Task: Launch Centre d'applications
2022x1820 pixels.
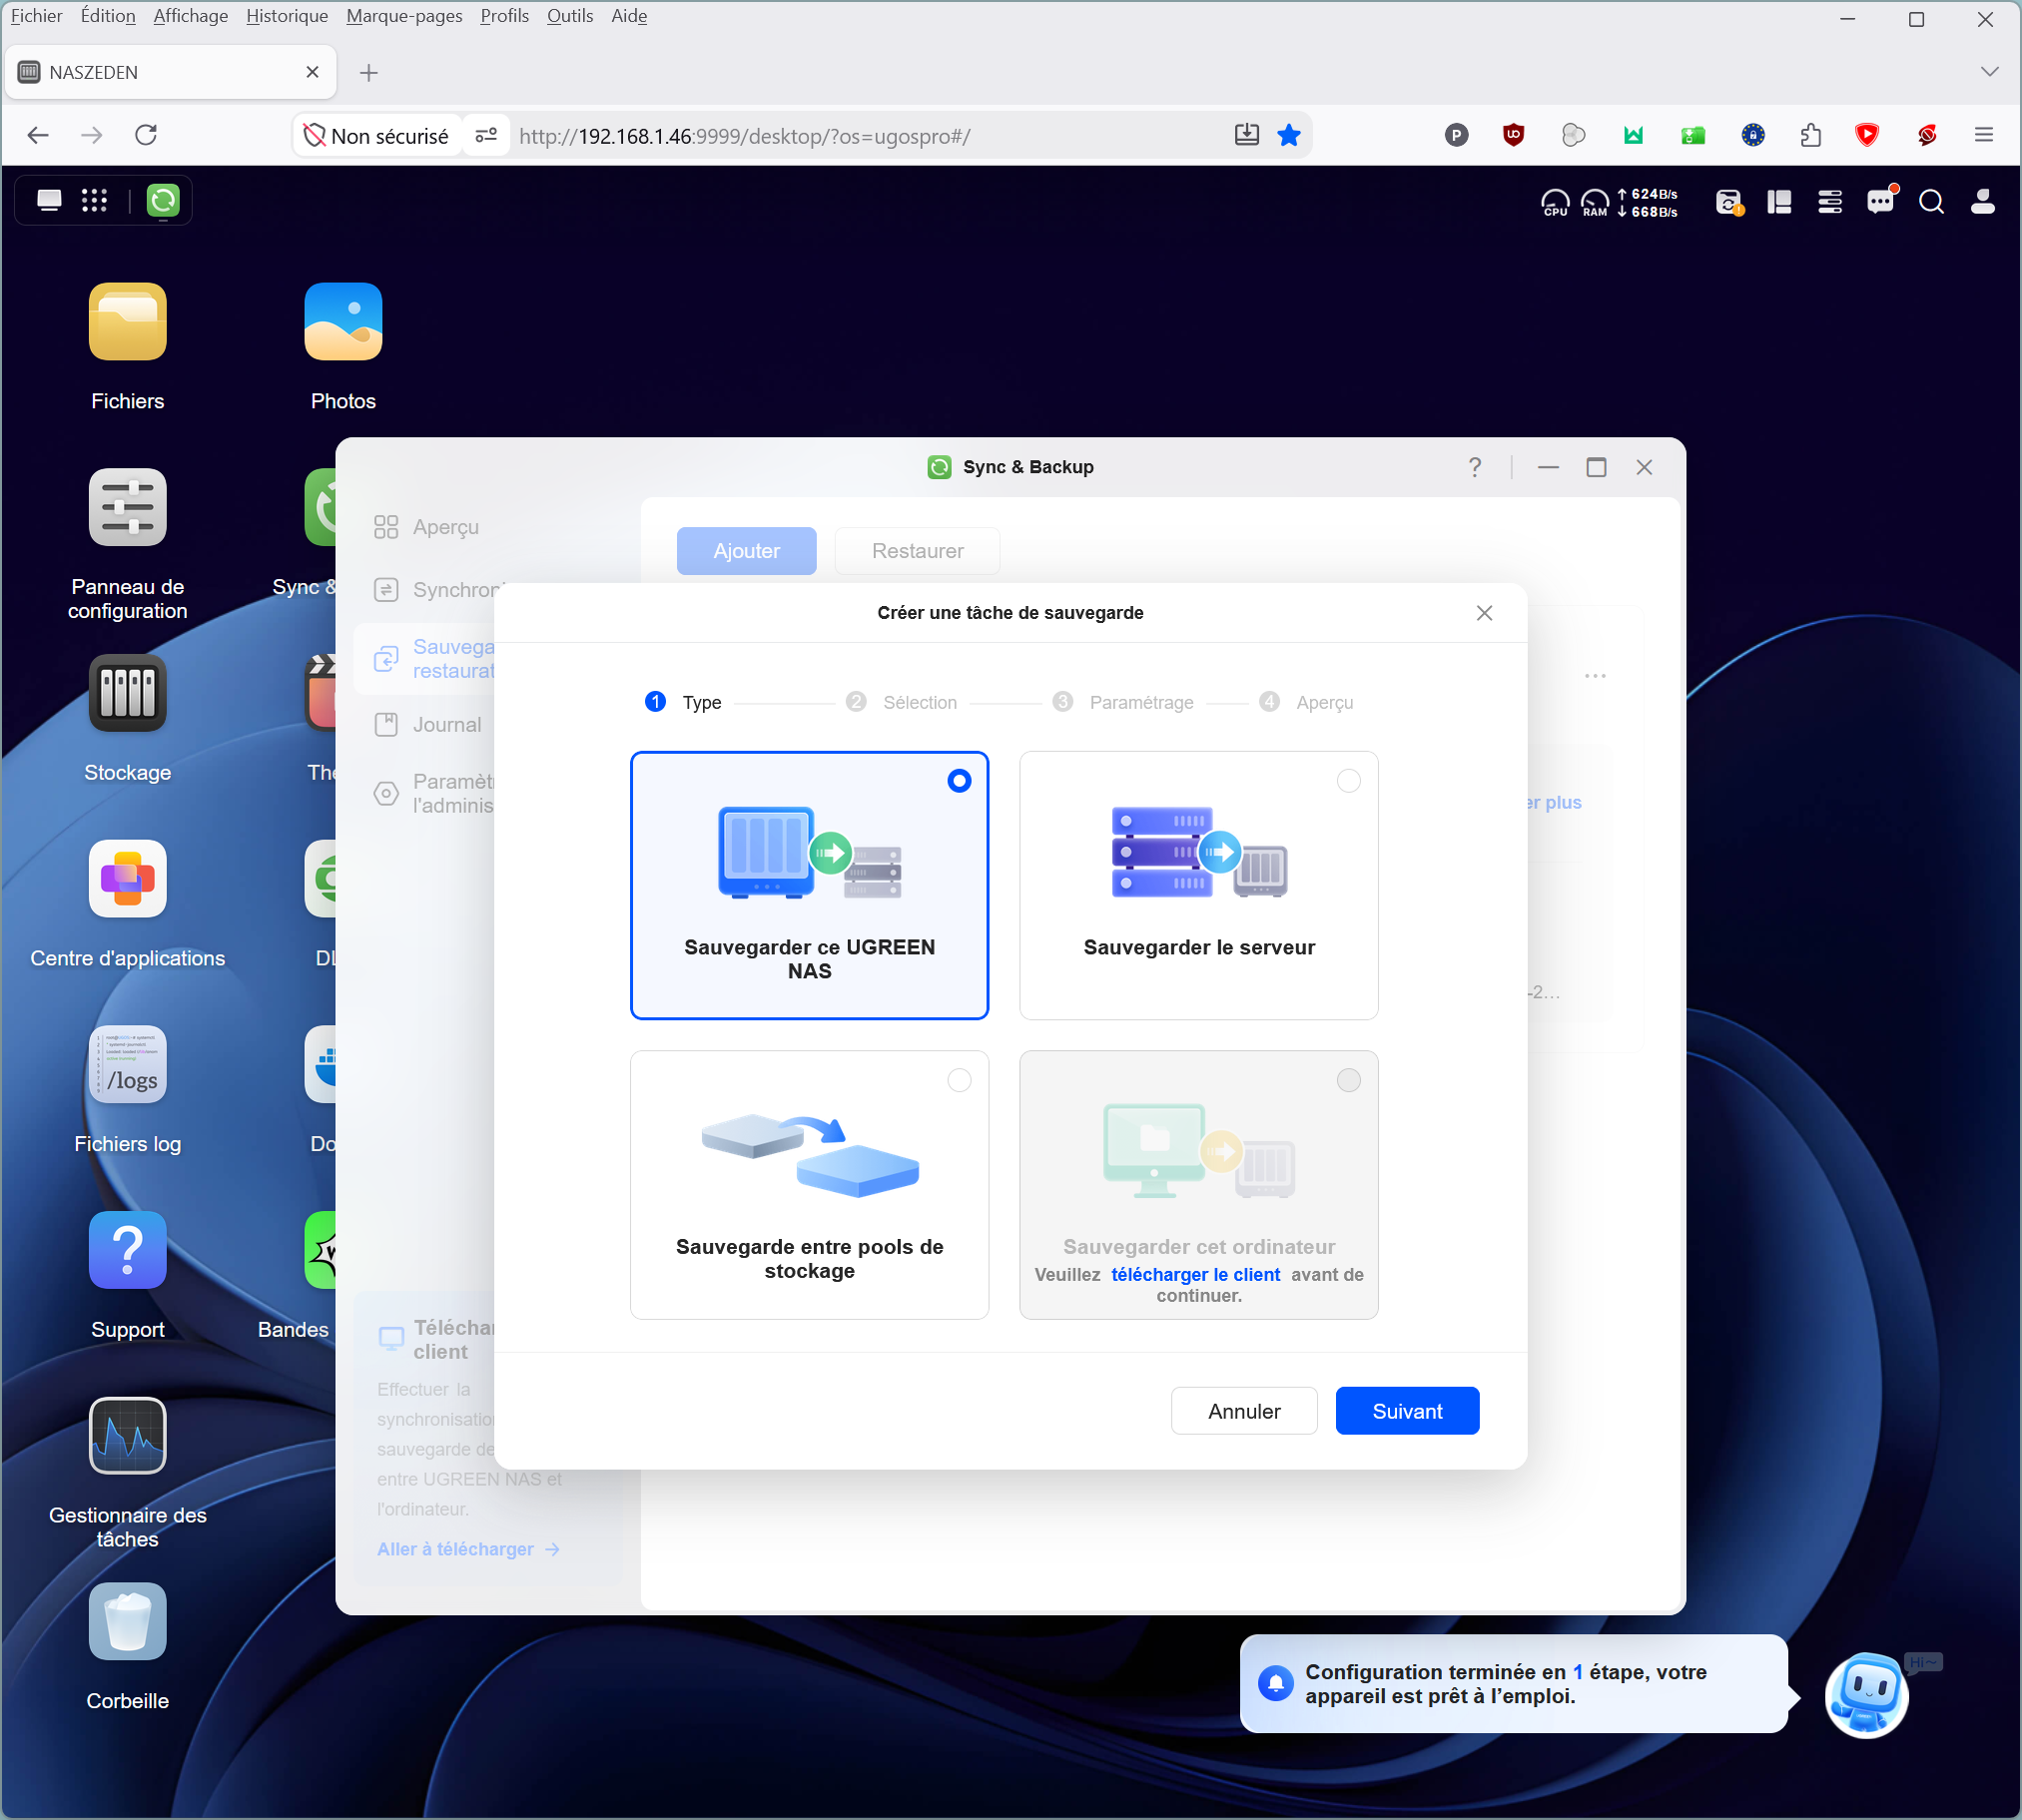Action: point(127,879)
